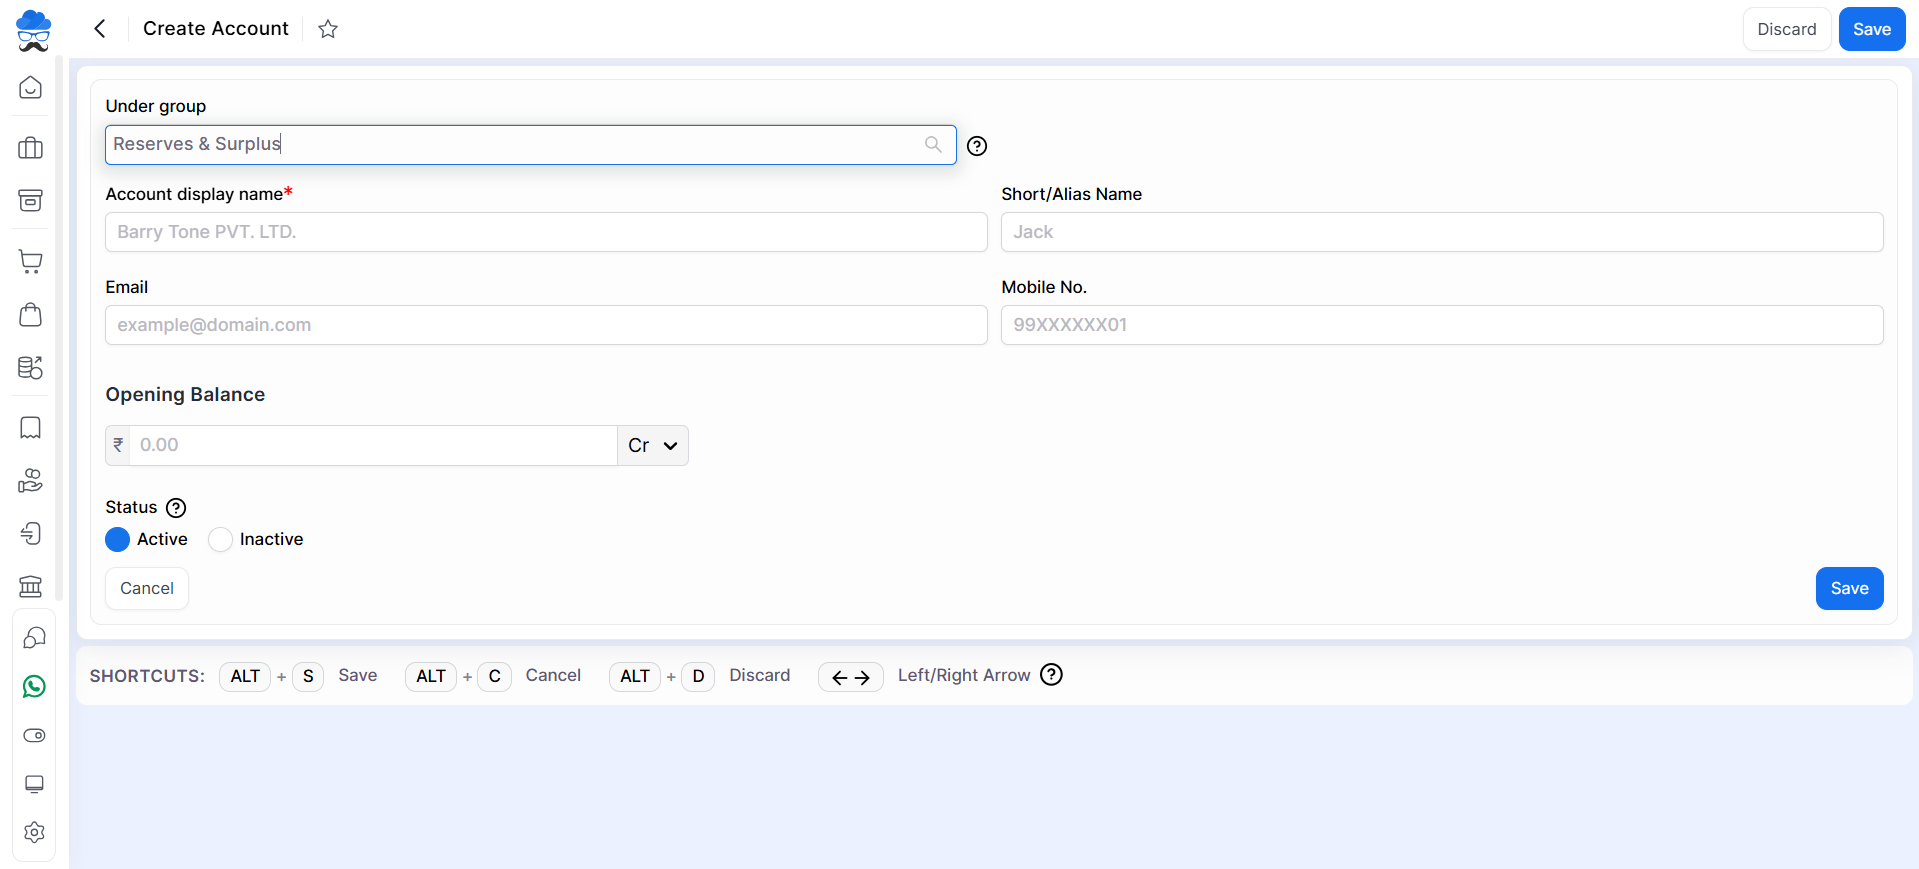Open help icon next to Left/Right Arrow
Screen dimensions: 1919x869
pyautogui.click(x=1051, y=675)
